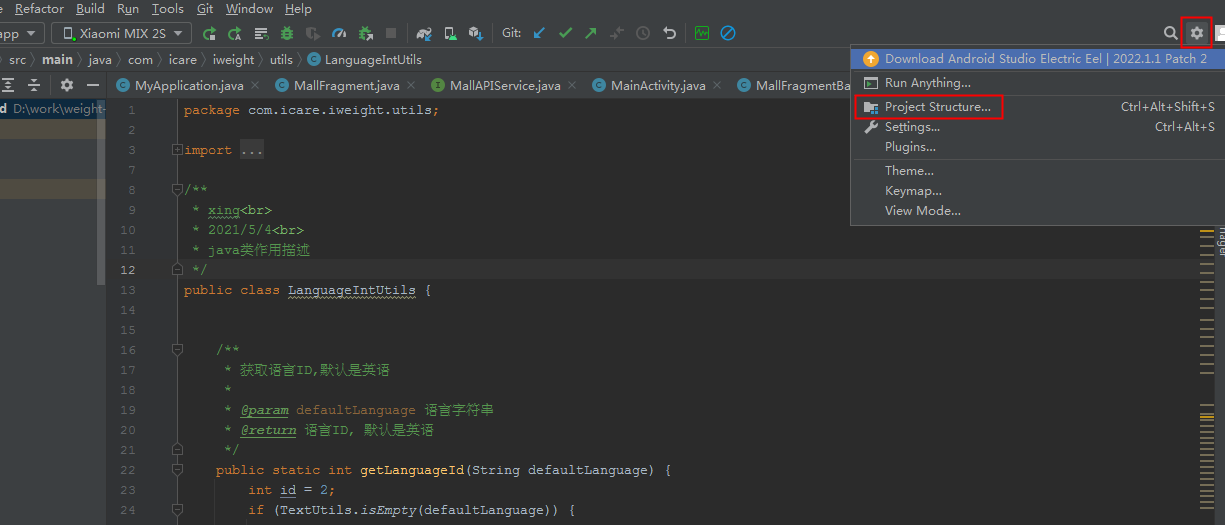This screenshot has height=525, width=1225.
Task: Click the Git Rollback undo arrow
Action: (x=669, y=33)
